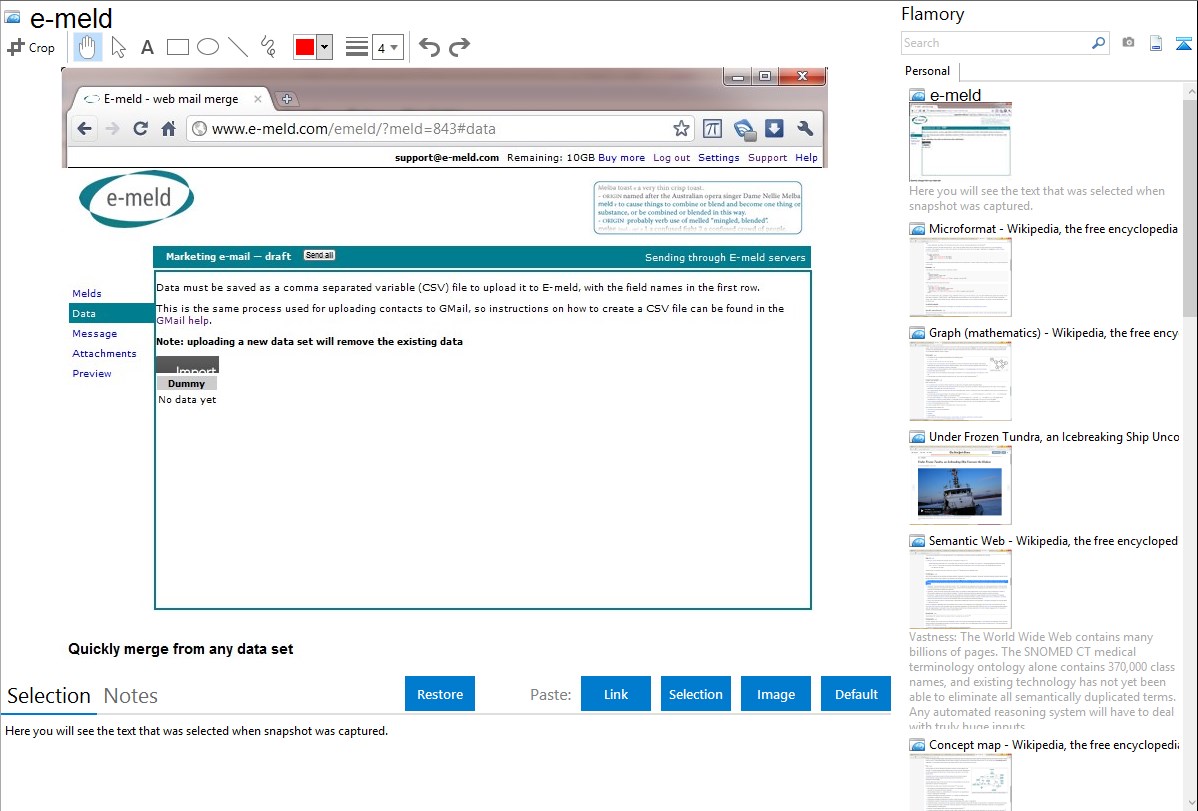Image resolution: width=1198 pixels, height=811 pixels.
Task: Switch to the Selection tab
Action: click(x=49, y=696)
